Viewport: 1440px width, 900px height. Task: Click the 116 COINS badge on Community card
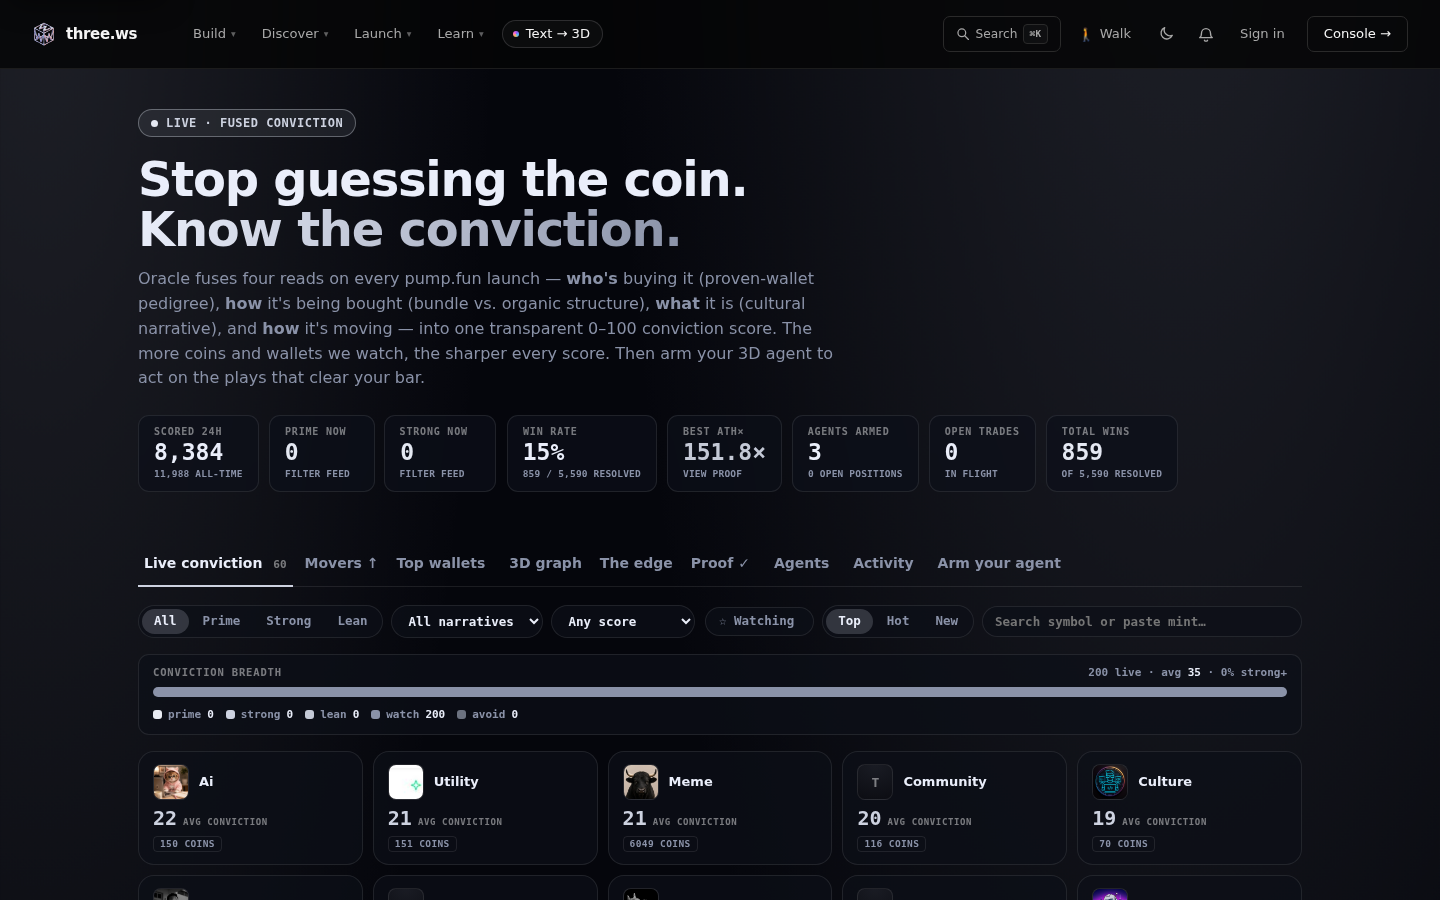click(892, 844)
